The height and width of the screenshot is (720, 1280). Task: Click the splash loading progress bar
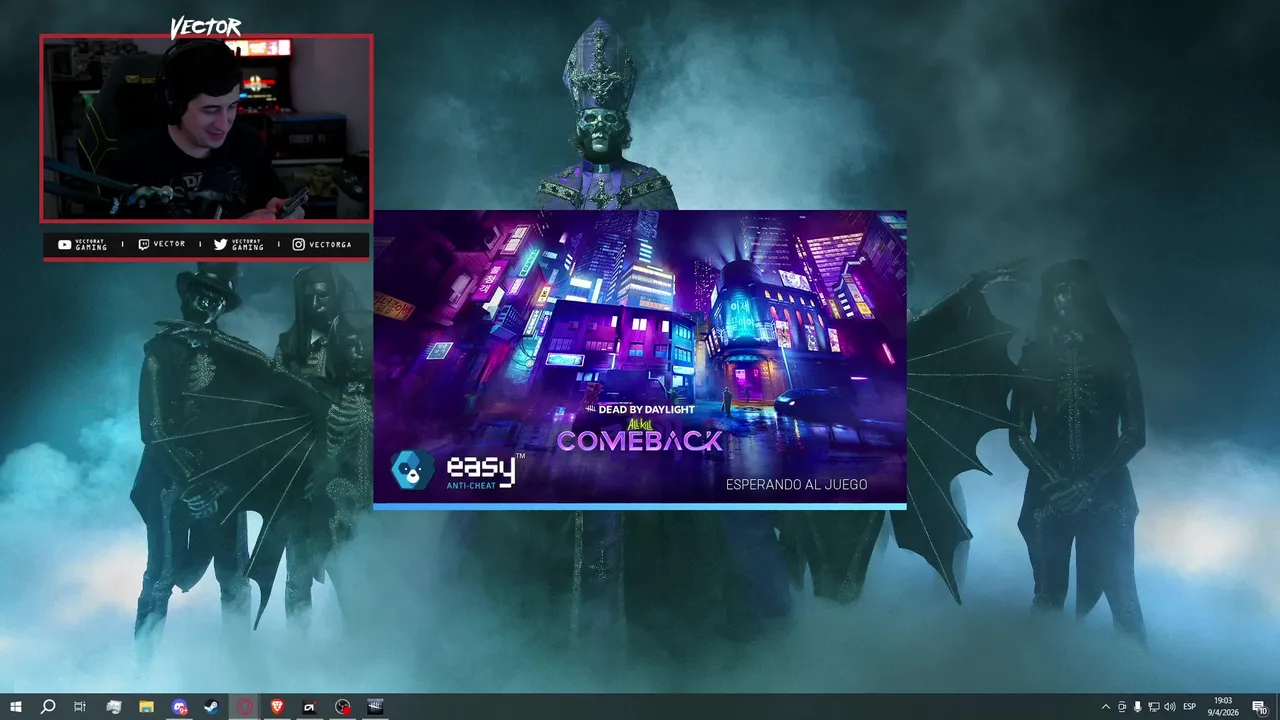640,507
